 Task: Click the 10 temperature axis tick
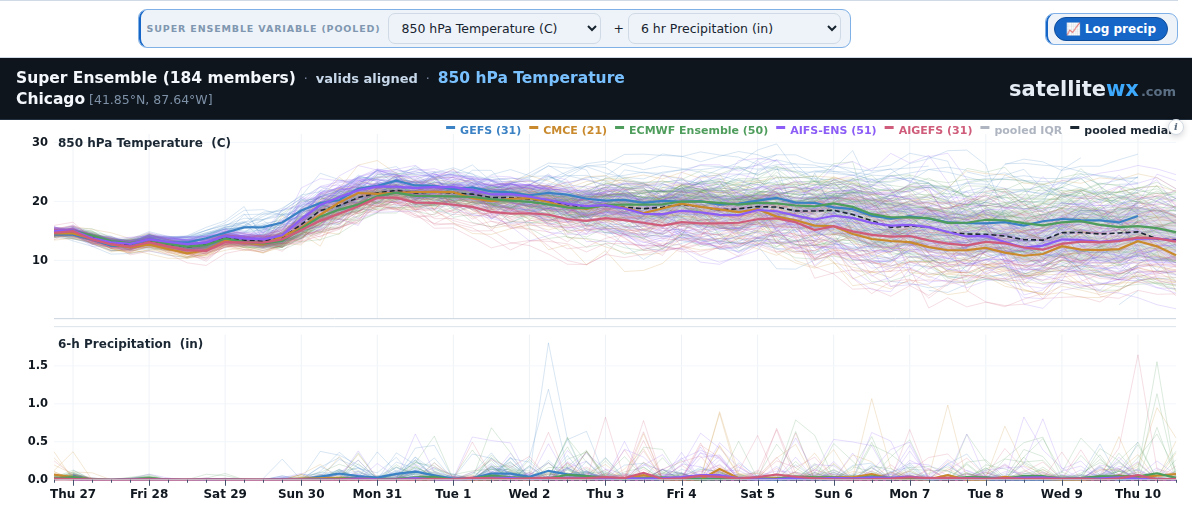(40, 259)
